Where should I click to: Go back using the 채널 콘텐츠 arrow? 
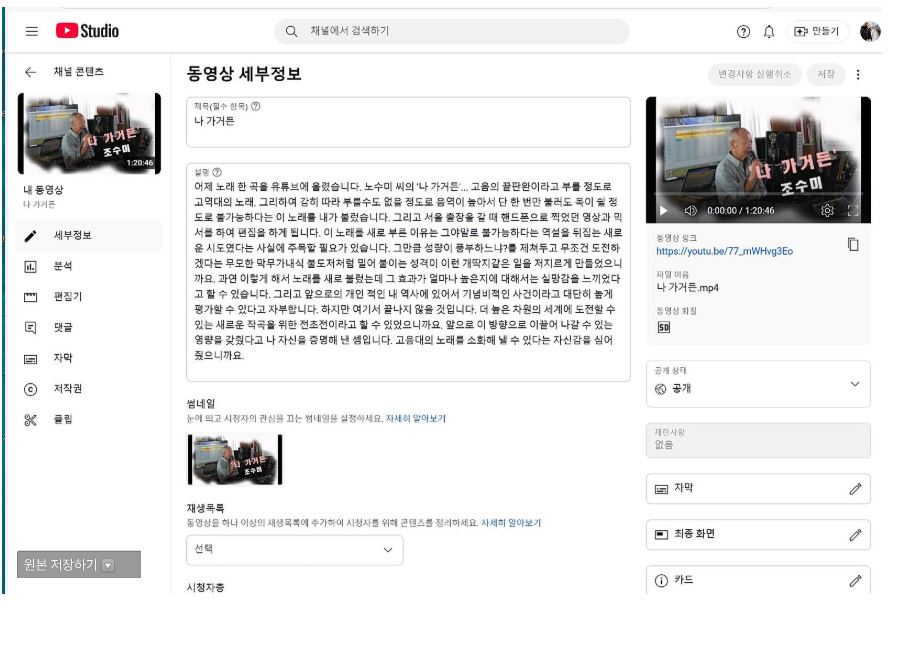(31, 72)
